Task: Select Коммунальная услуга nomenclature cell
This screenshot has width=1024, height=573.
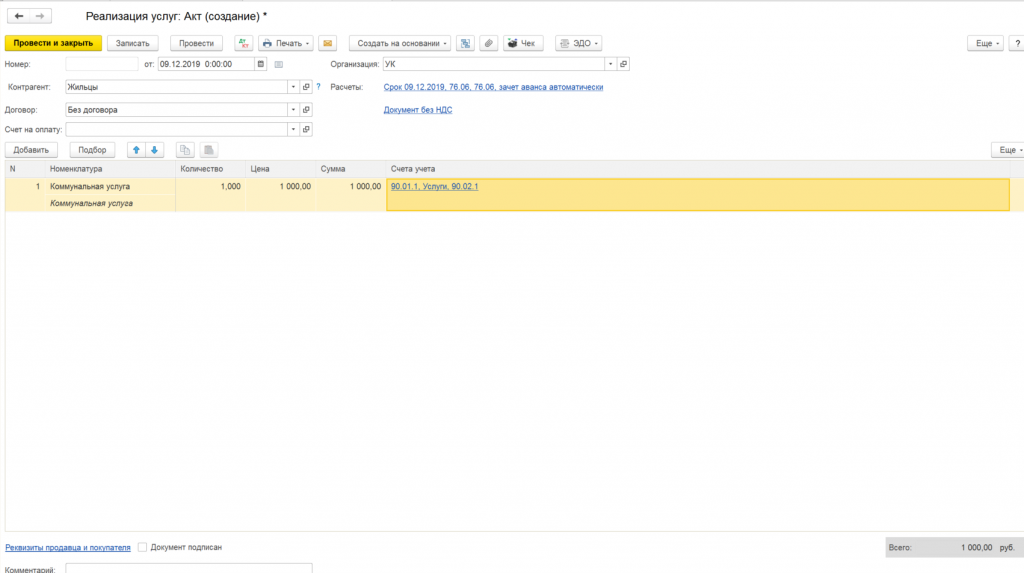Action: pos(110,186)
